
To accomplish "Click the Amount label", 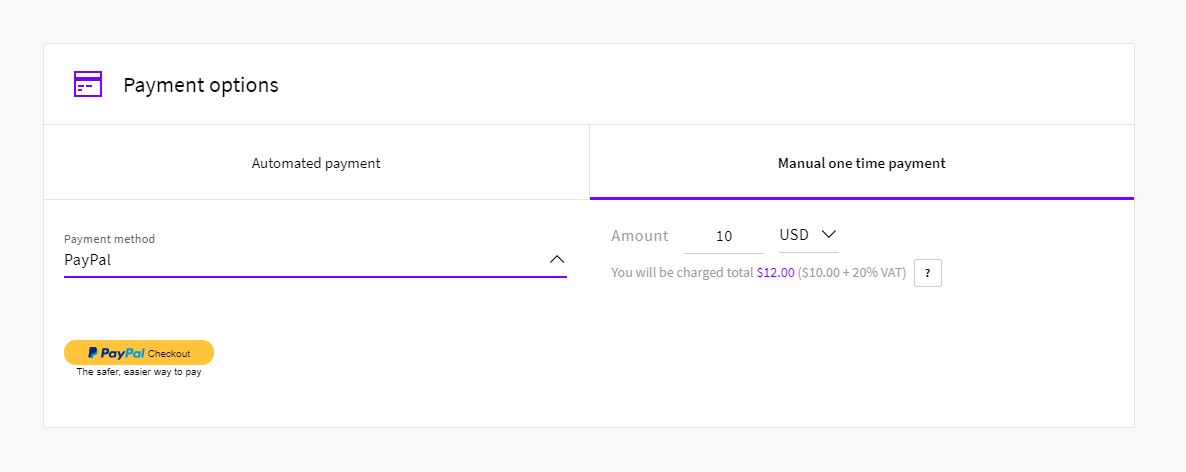I will pos(639,236).
